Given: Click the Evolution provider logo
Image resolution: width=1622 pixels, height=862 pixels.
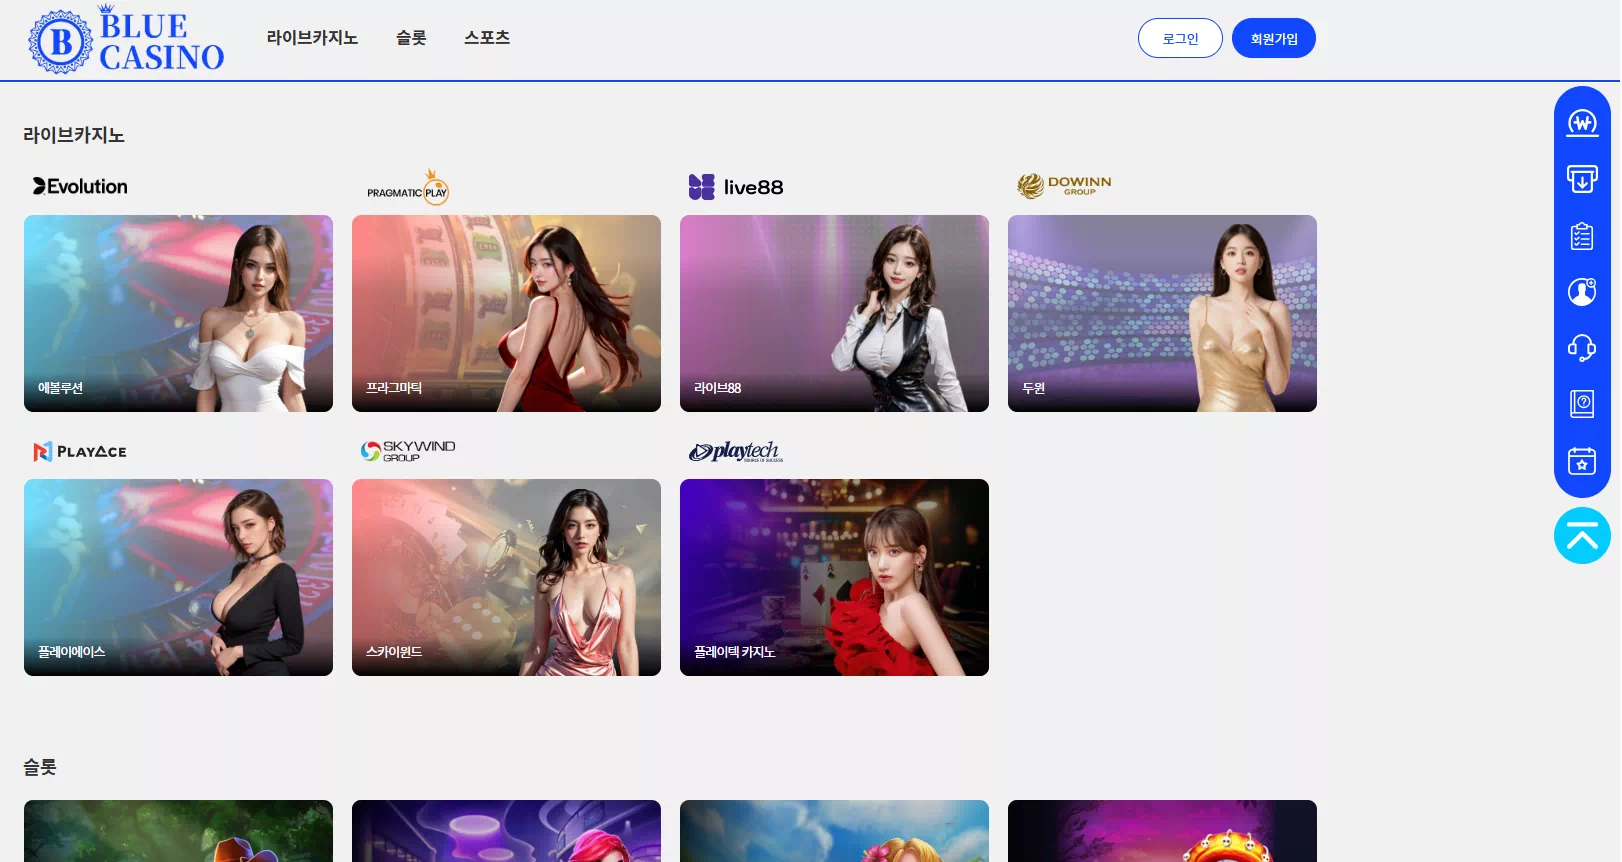Looking at the screenshot, I should 80,186.
